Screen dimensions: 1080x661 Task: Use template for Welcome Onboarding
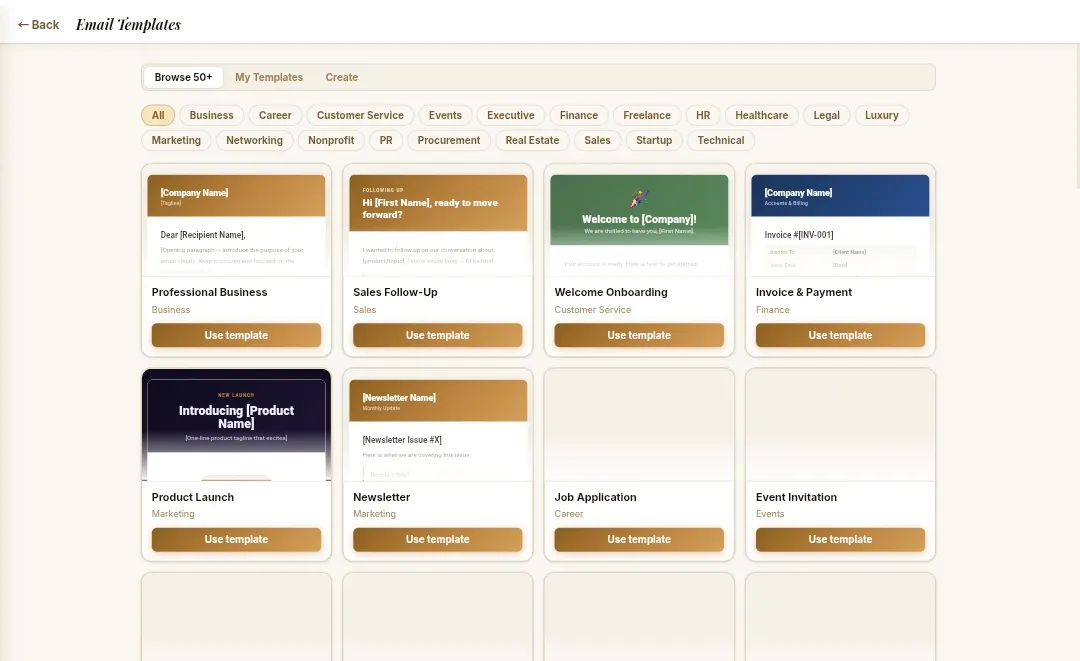point(639,335)
